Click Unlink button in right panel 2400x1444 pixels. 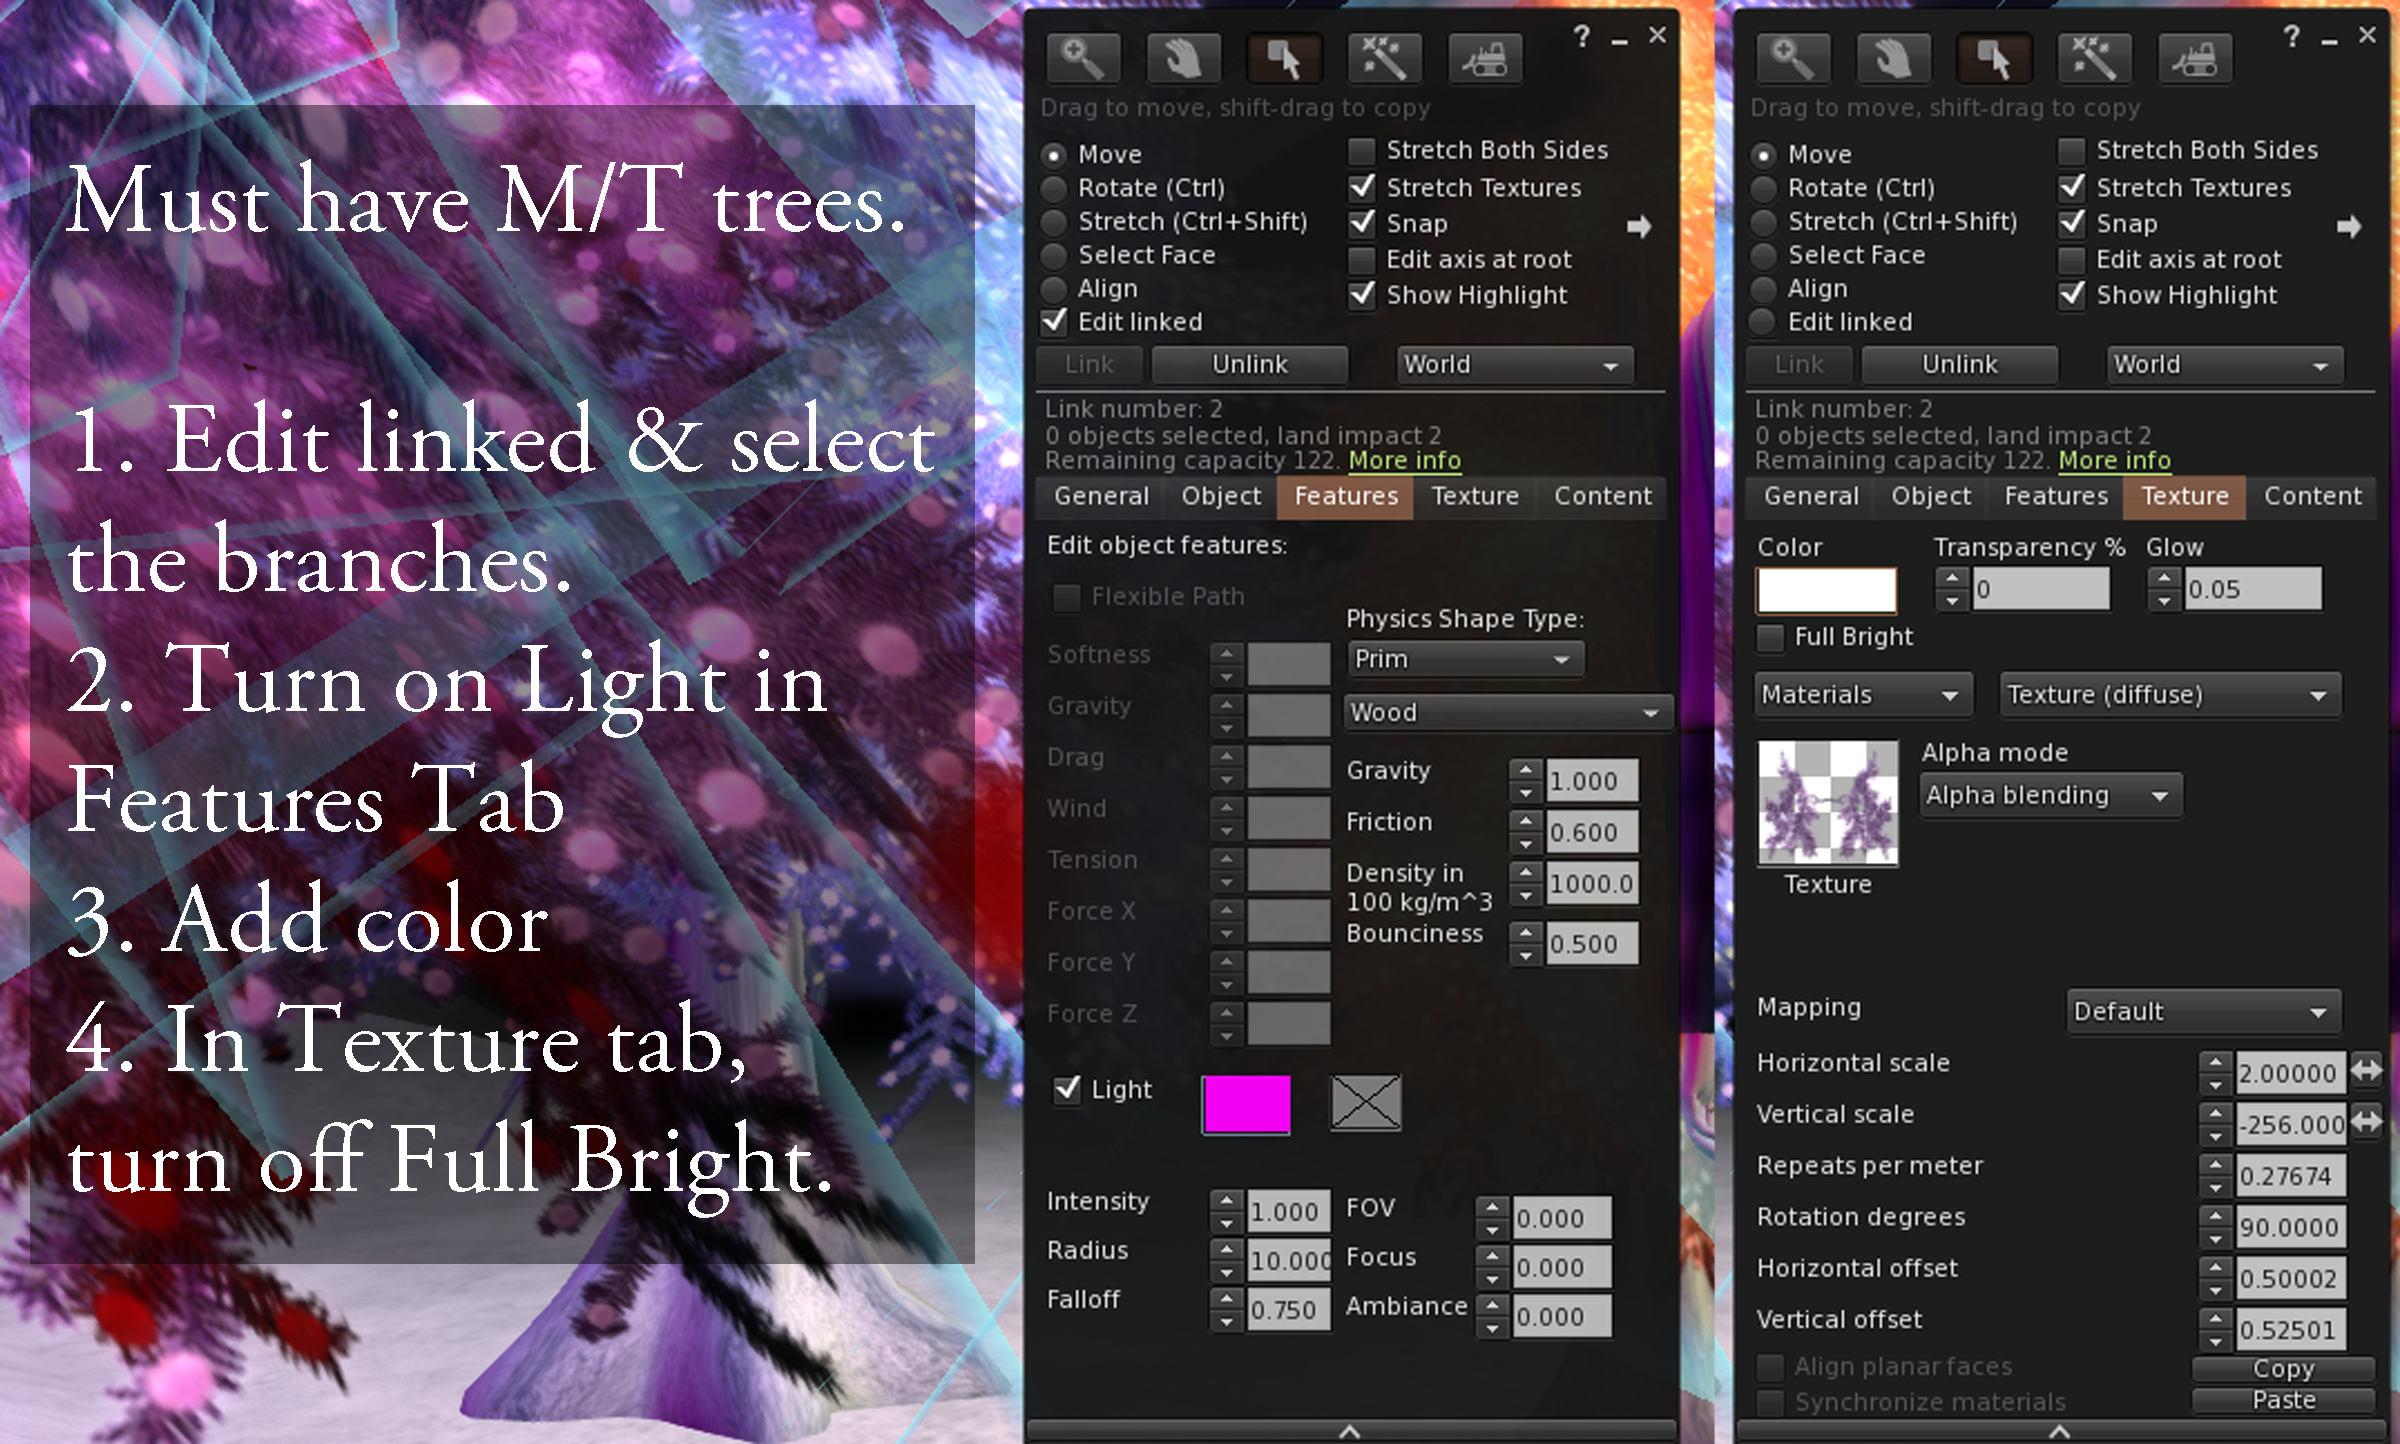click(x=1960, y=365)
